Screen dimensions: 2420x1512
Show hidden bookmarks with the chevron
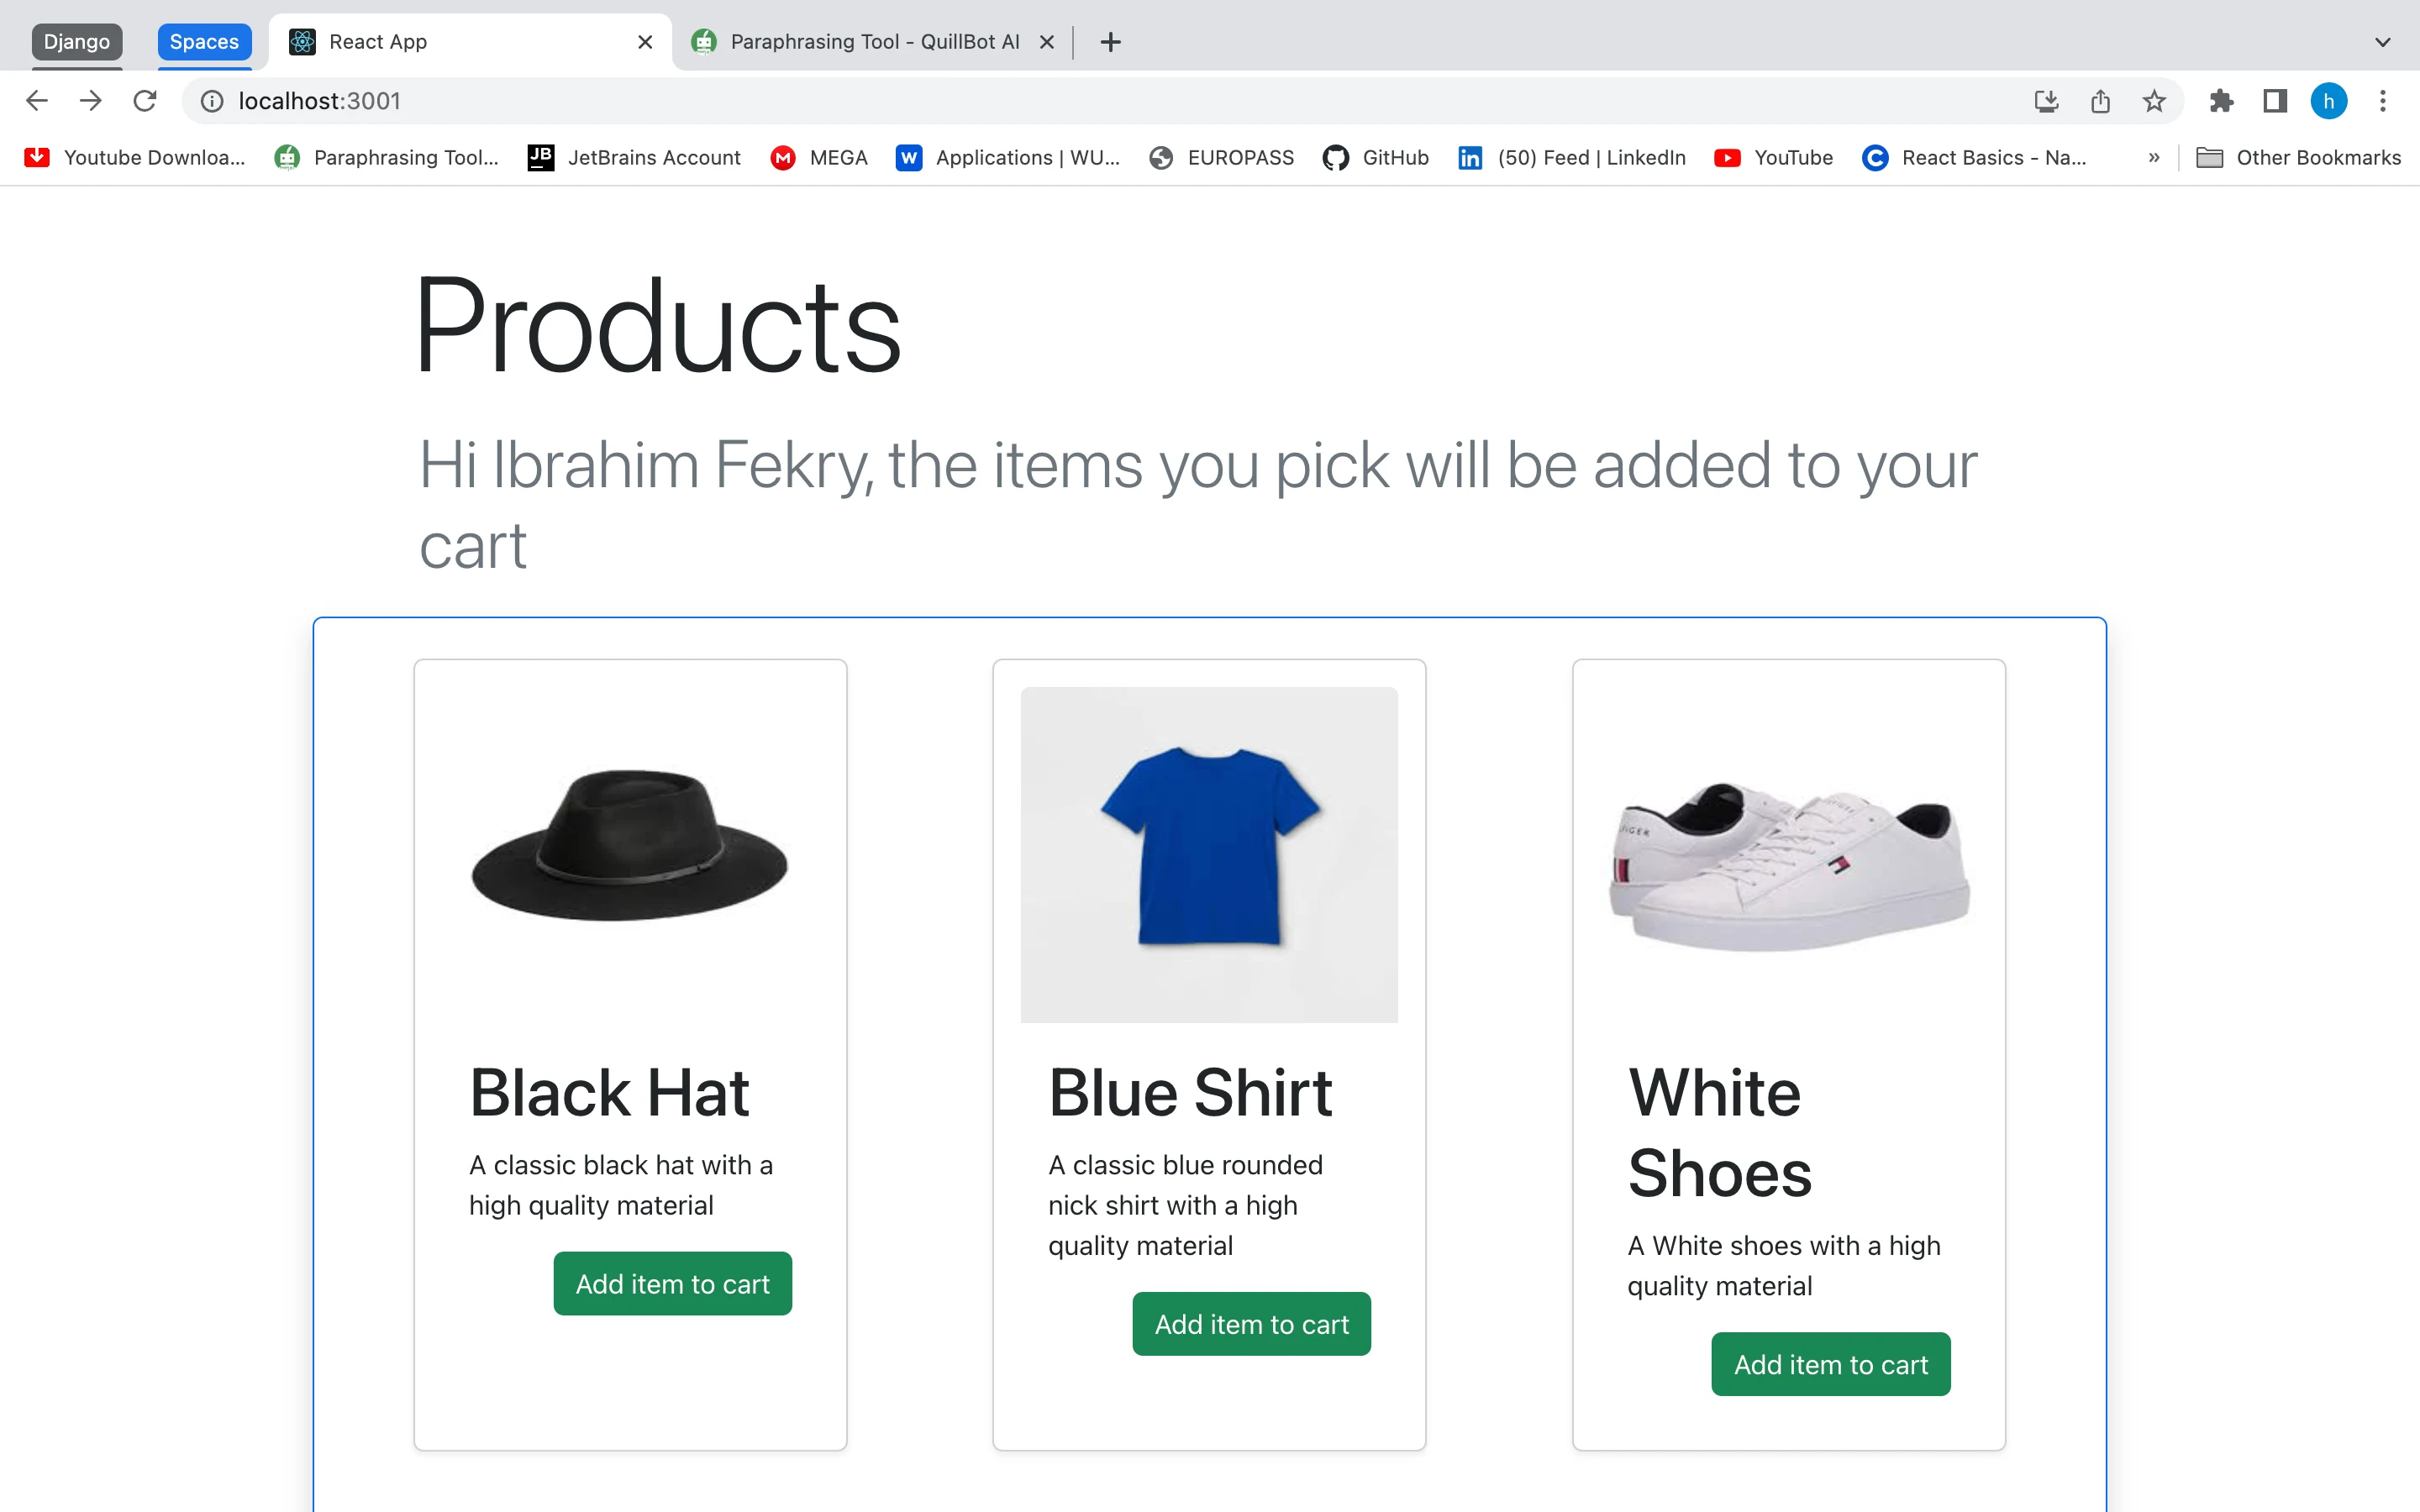2153,158
